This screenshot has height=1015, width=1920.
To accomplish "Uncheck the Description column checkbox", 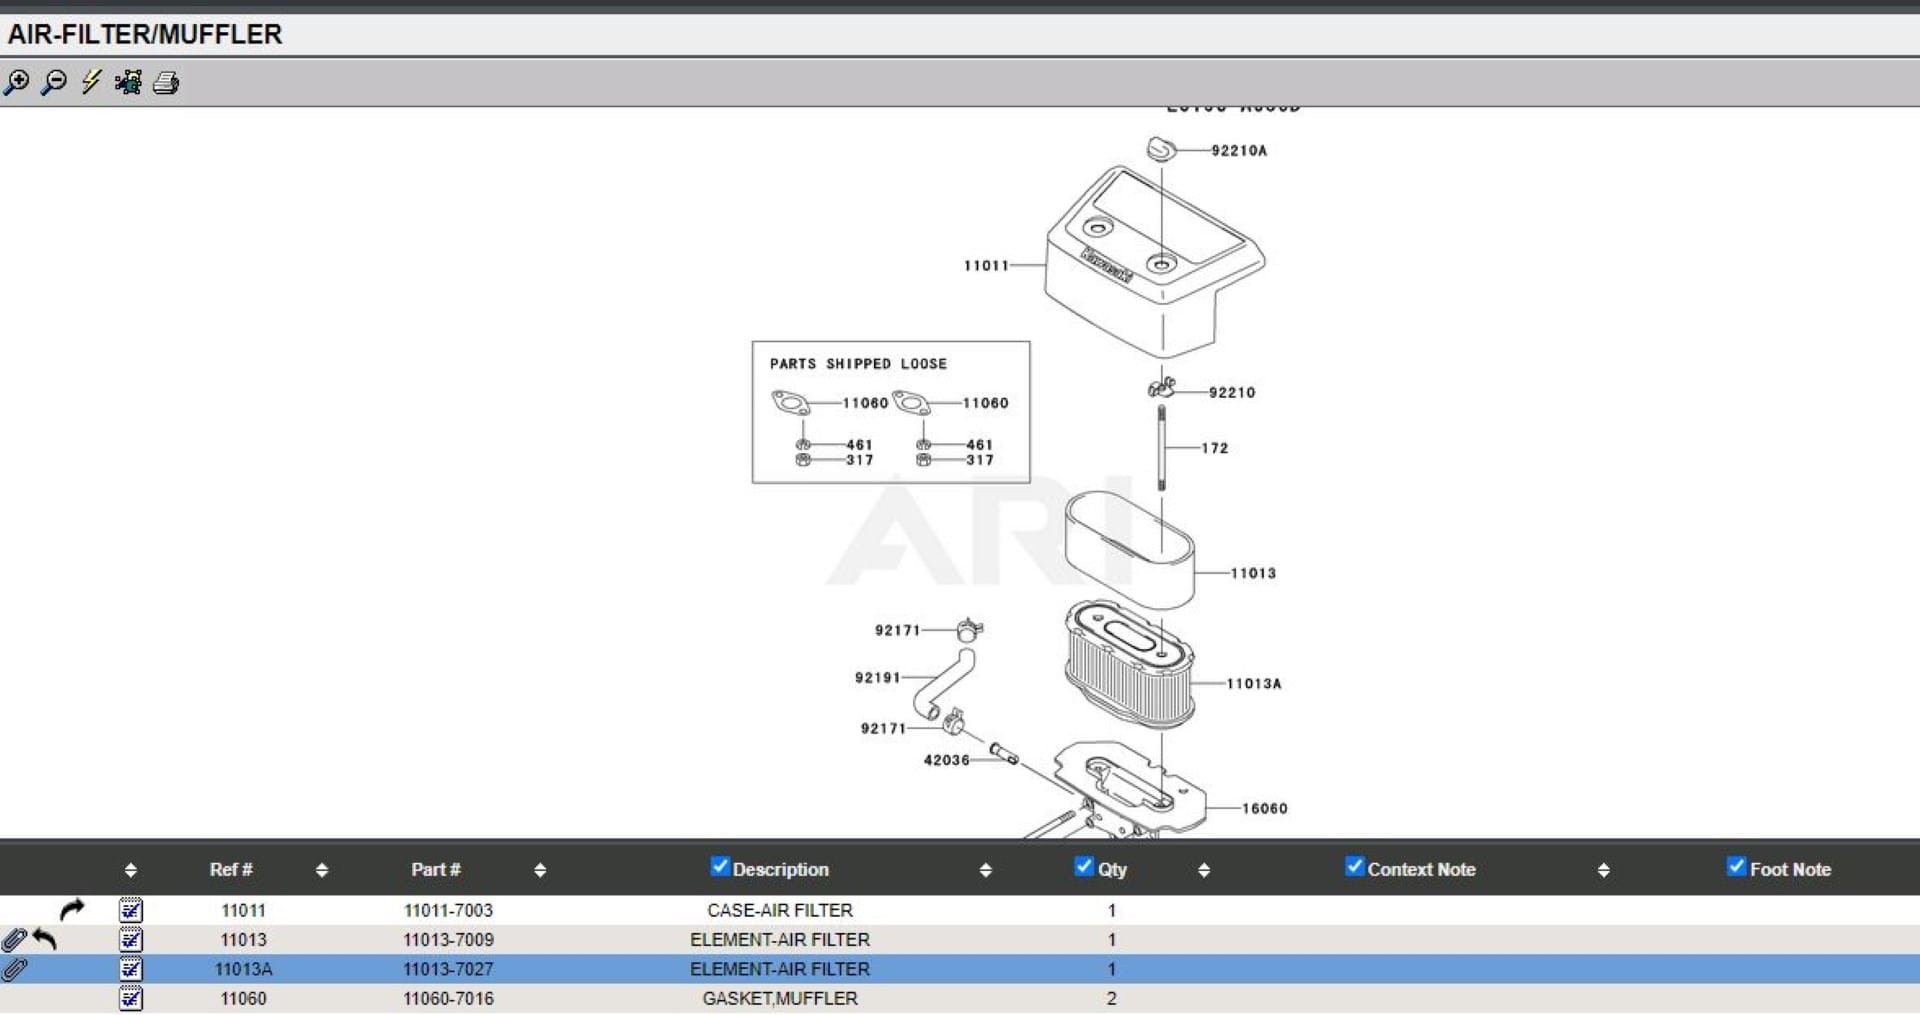I will pos(719,867).
